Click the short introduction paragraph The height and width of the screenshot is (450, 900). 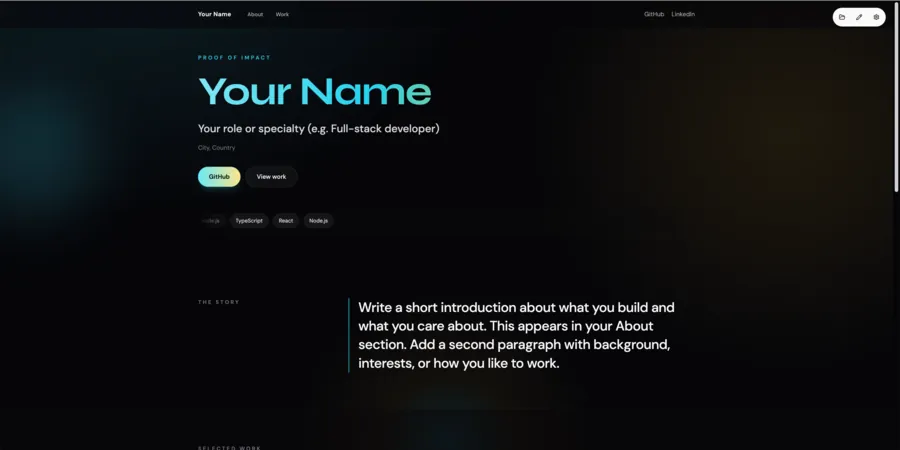pyautogui.click(x=516, y=335)
